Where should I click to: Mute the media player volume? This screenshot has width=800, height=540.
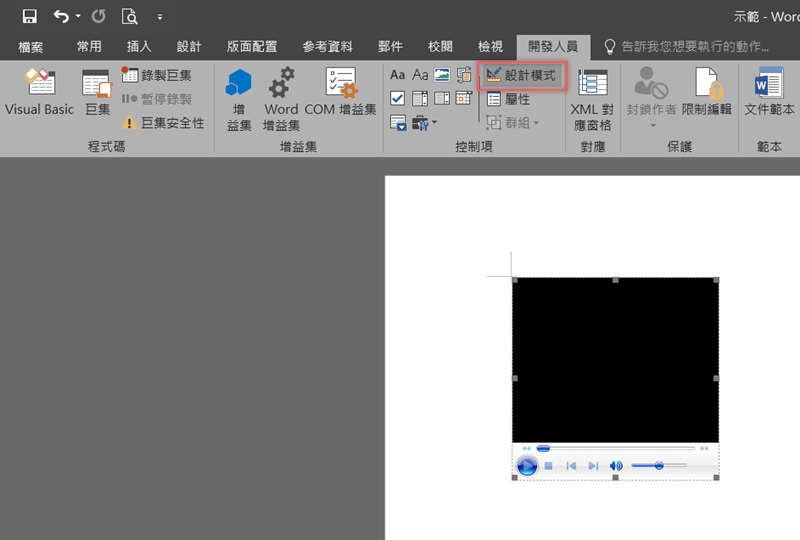(616, 466)
